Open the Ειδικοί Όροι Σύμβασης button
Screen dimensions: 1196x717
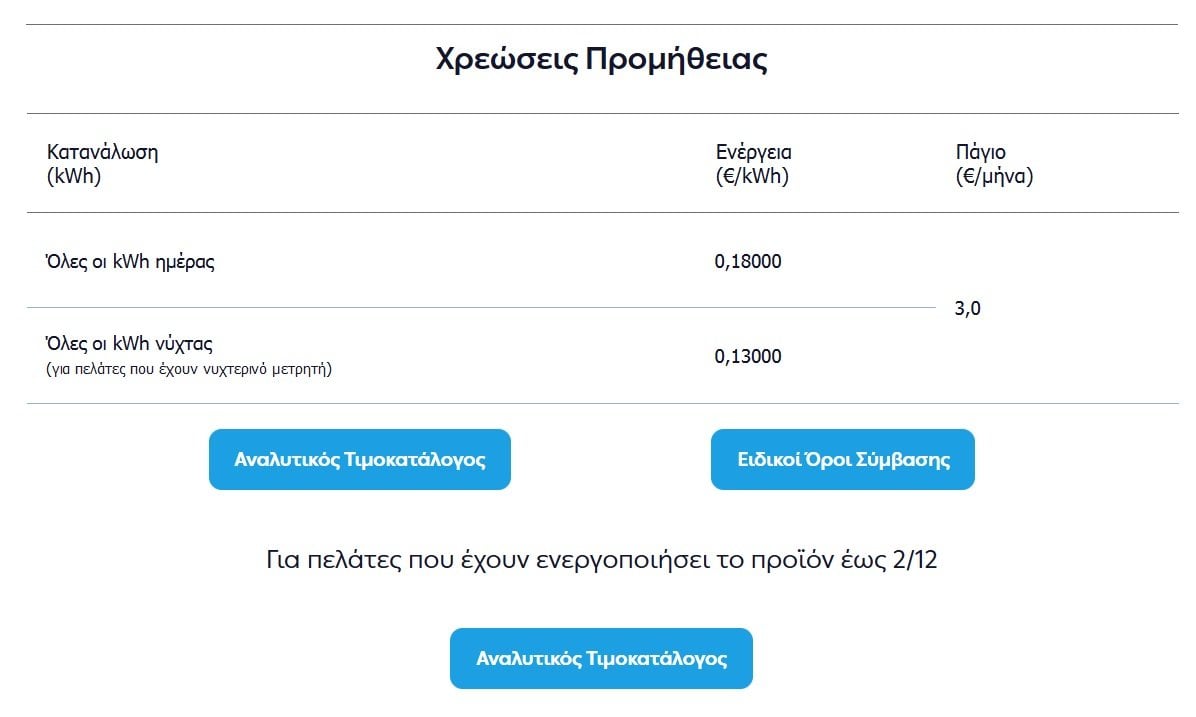[x=843, y=459]
